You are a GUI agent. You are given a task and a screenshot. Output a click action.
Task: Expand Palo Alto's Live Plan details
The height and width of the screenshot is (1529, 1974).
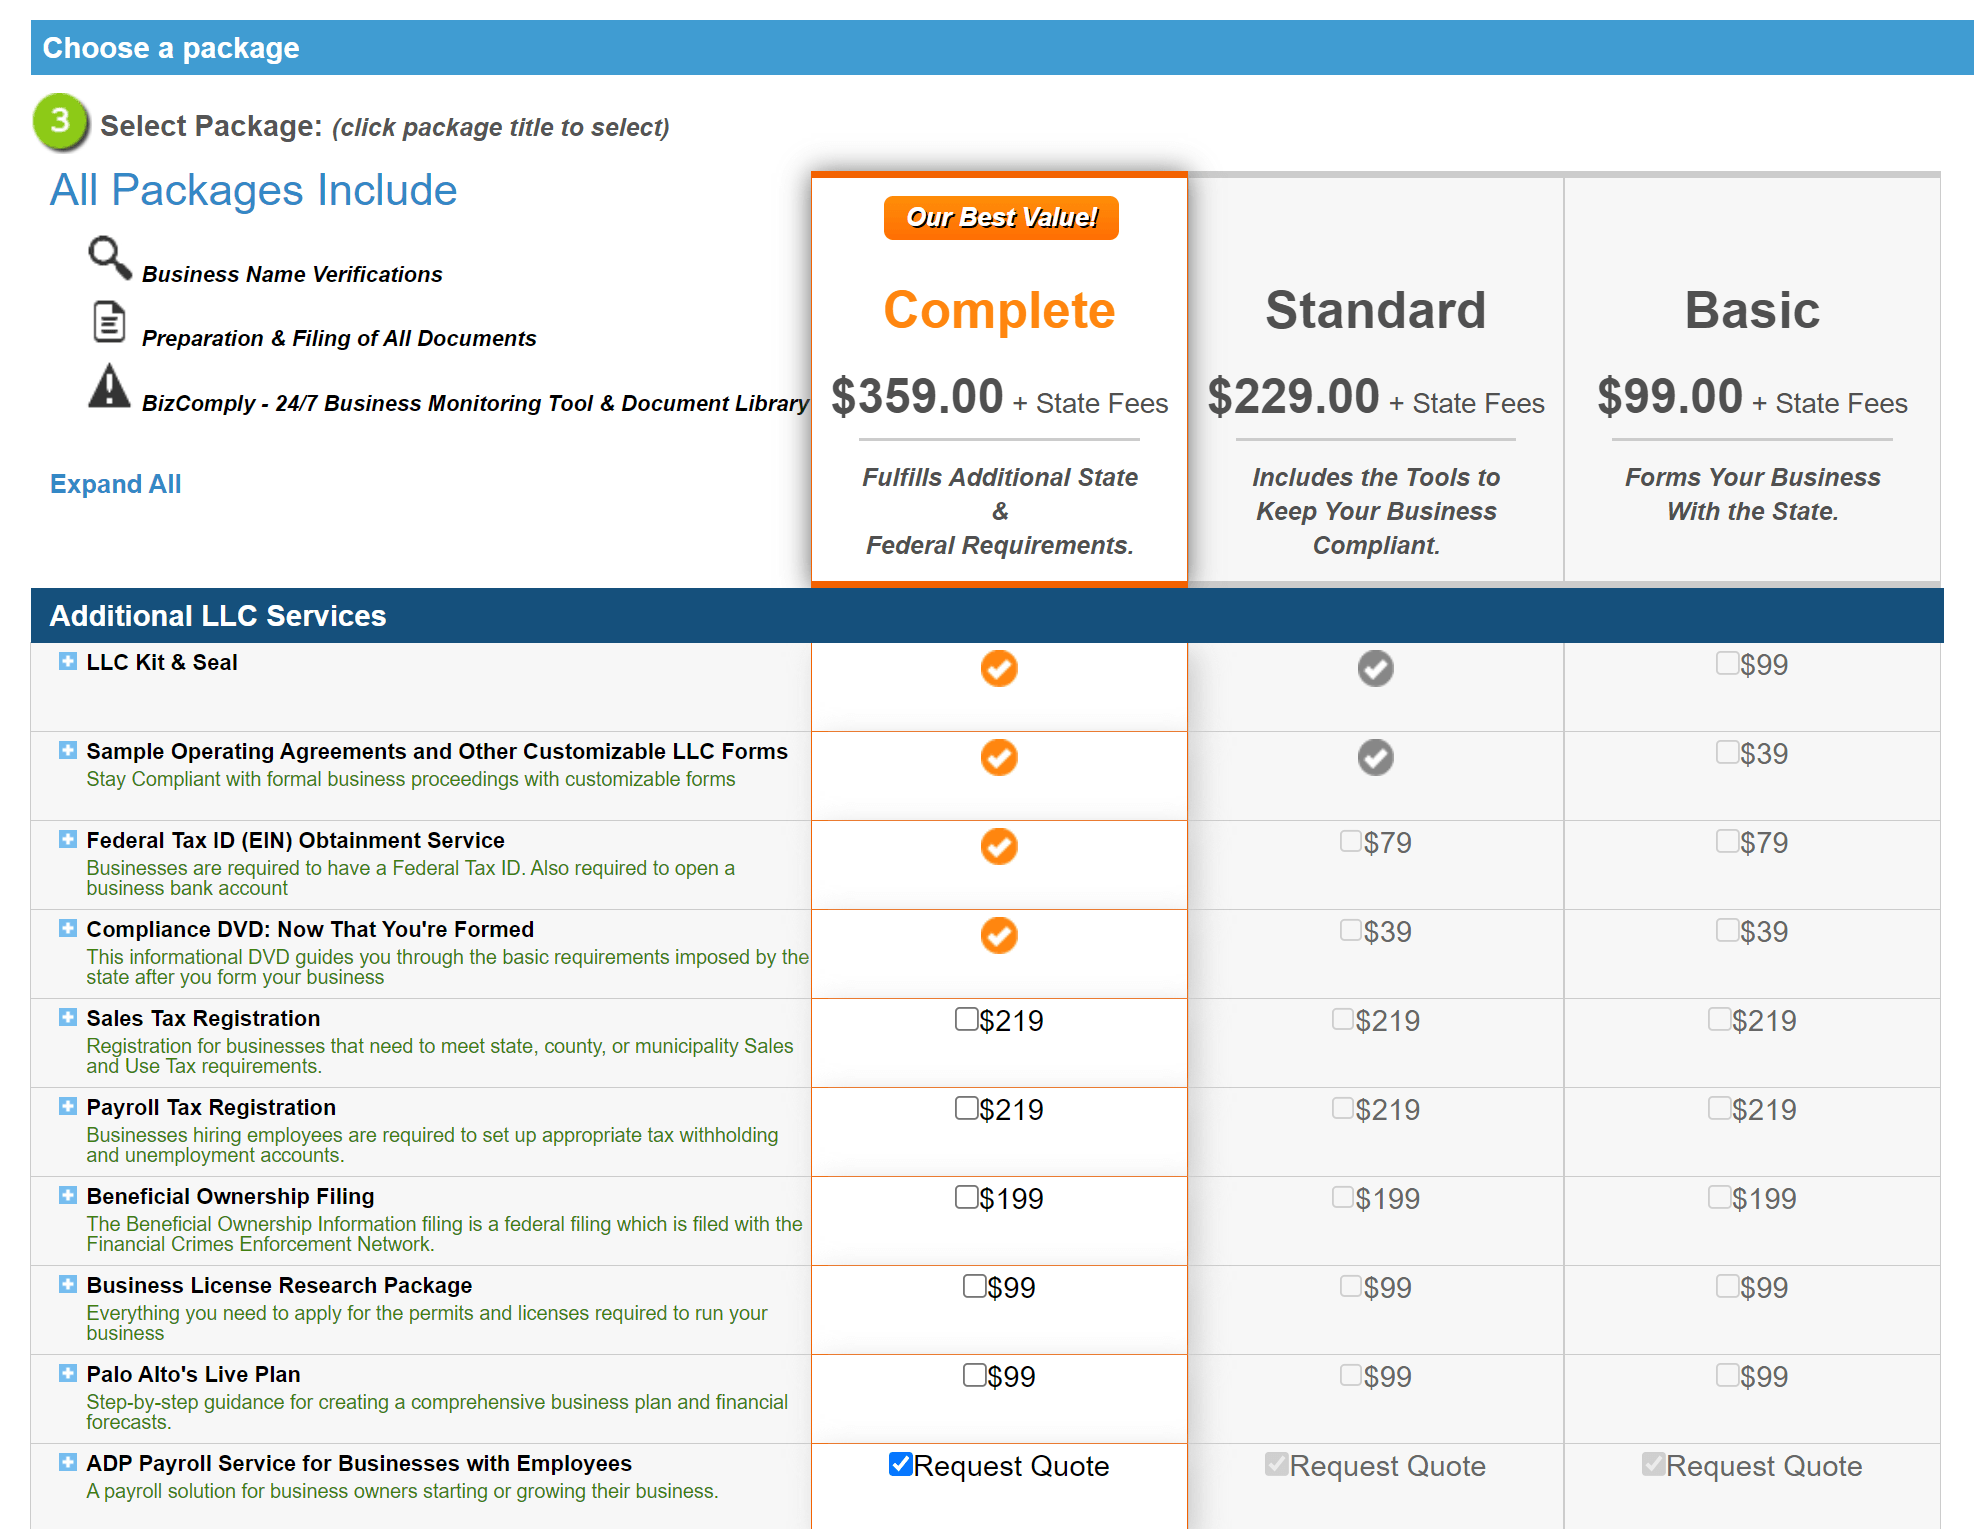67,1373
